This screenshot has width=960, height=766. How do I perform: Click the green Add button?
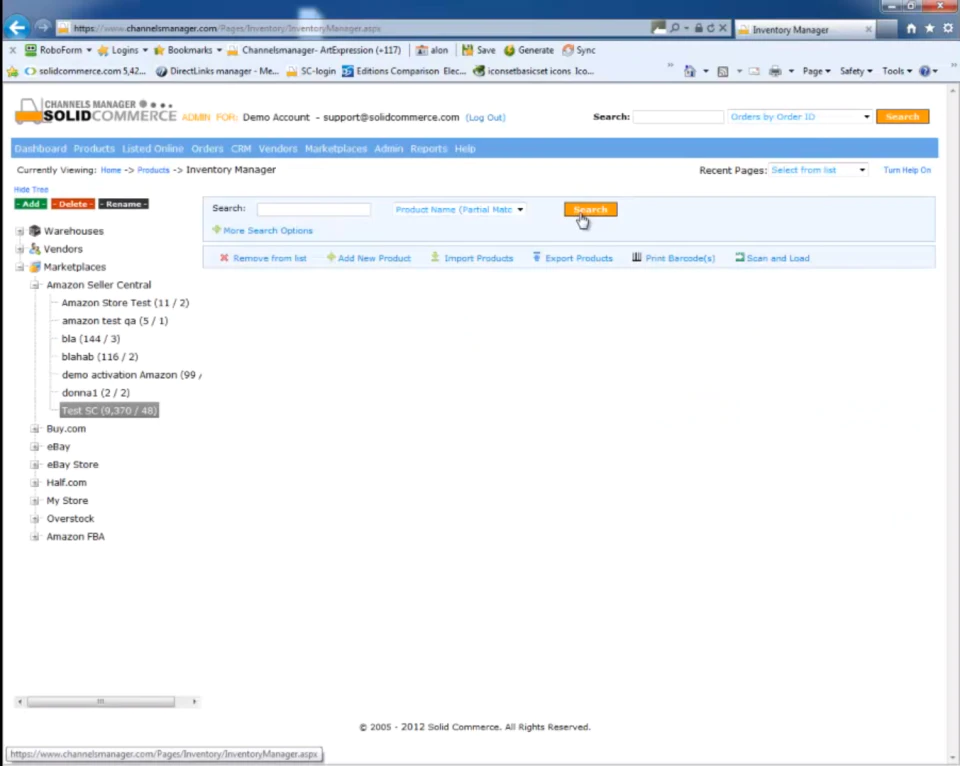click(x=31, y=204)
